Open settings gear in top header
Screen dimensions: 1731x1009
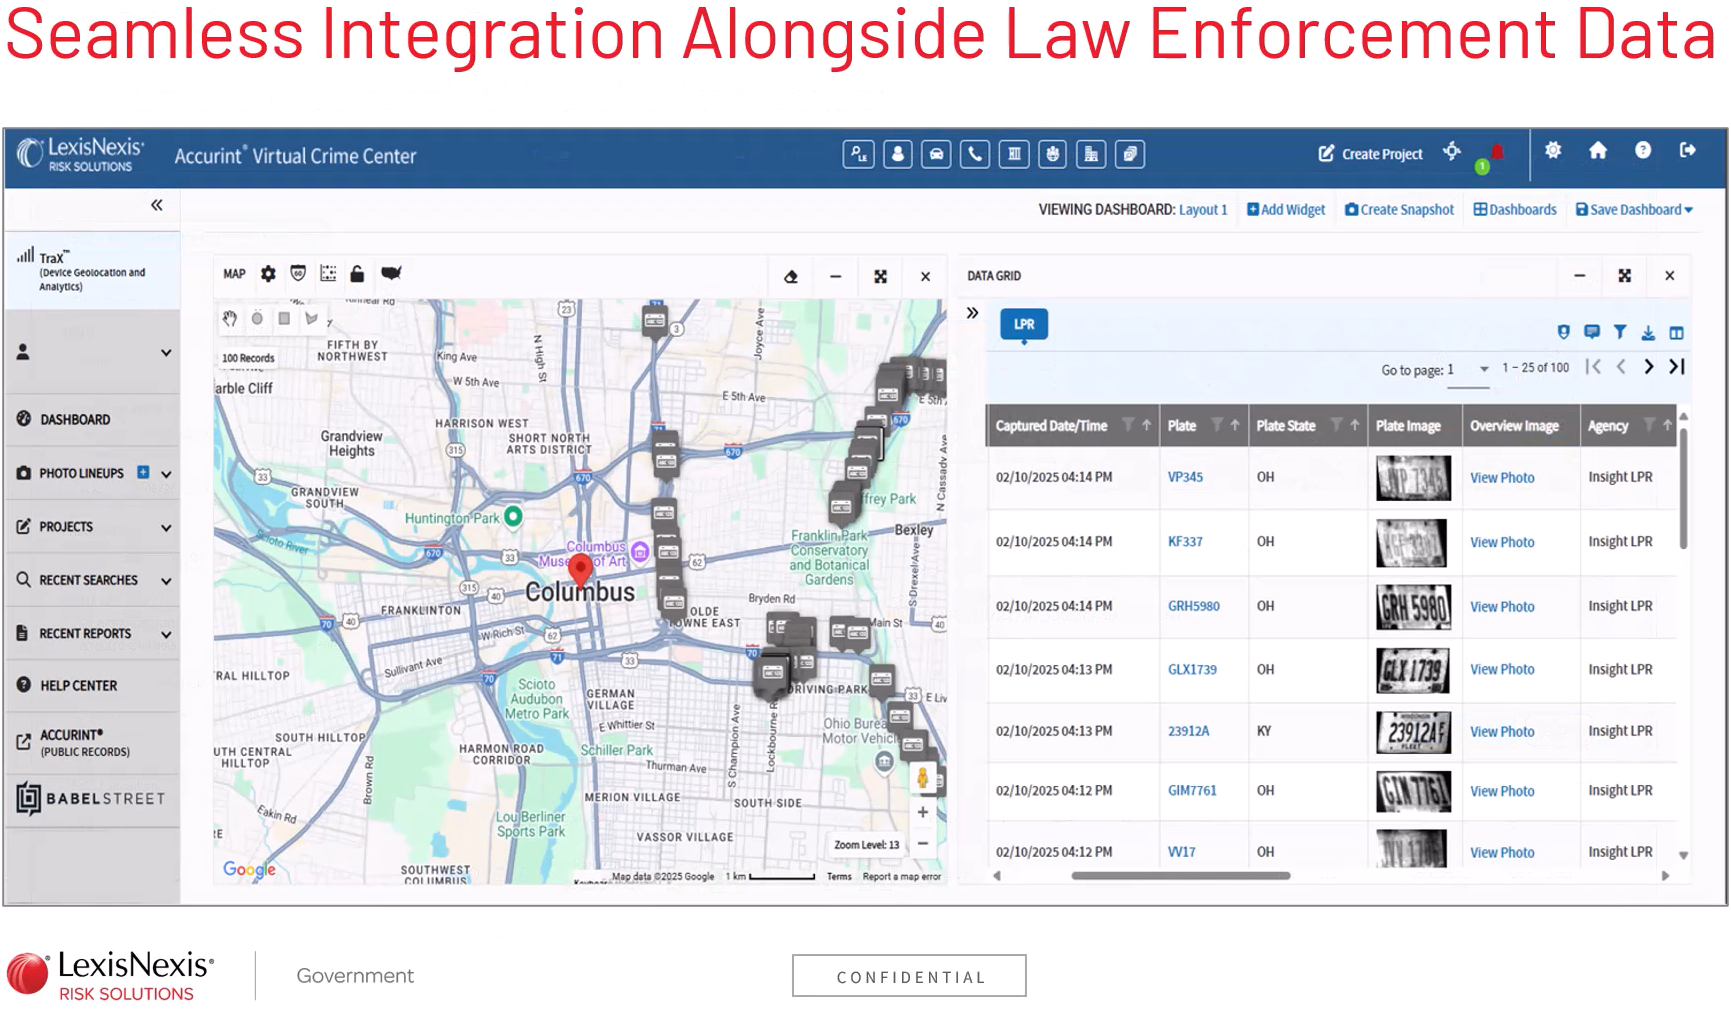click(x=1553, y=150)
